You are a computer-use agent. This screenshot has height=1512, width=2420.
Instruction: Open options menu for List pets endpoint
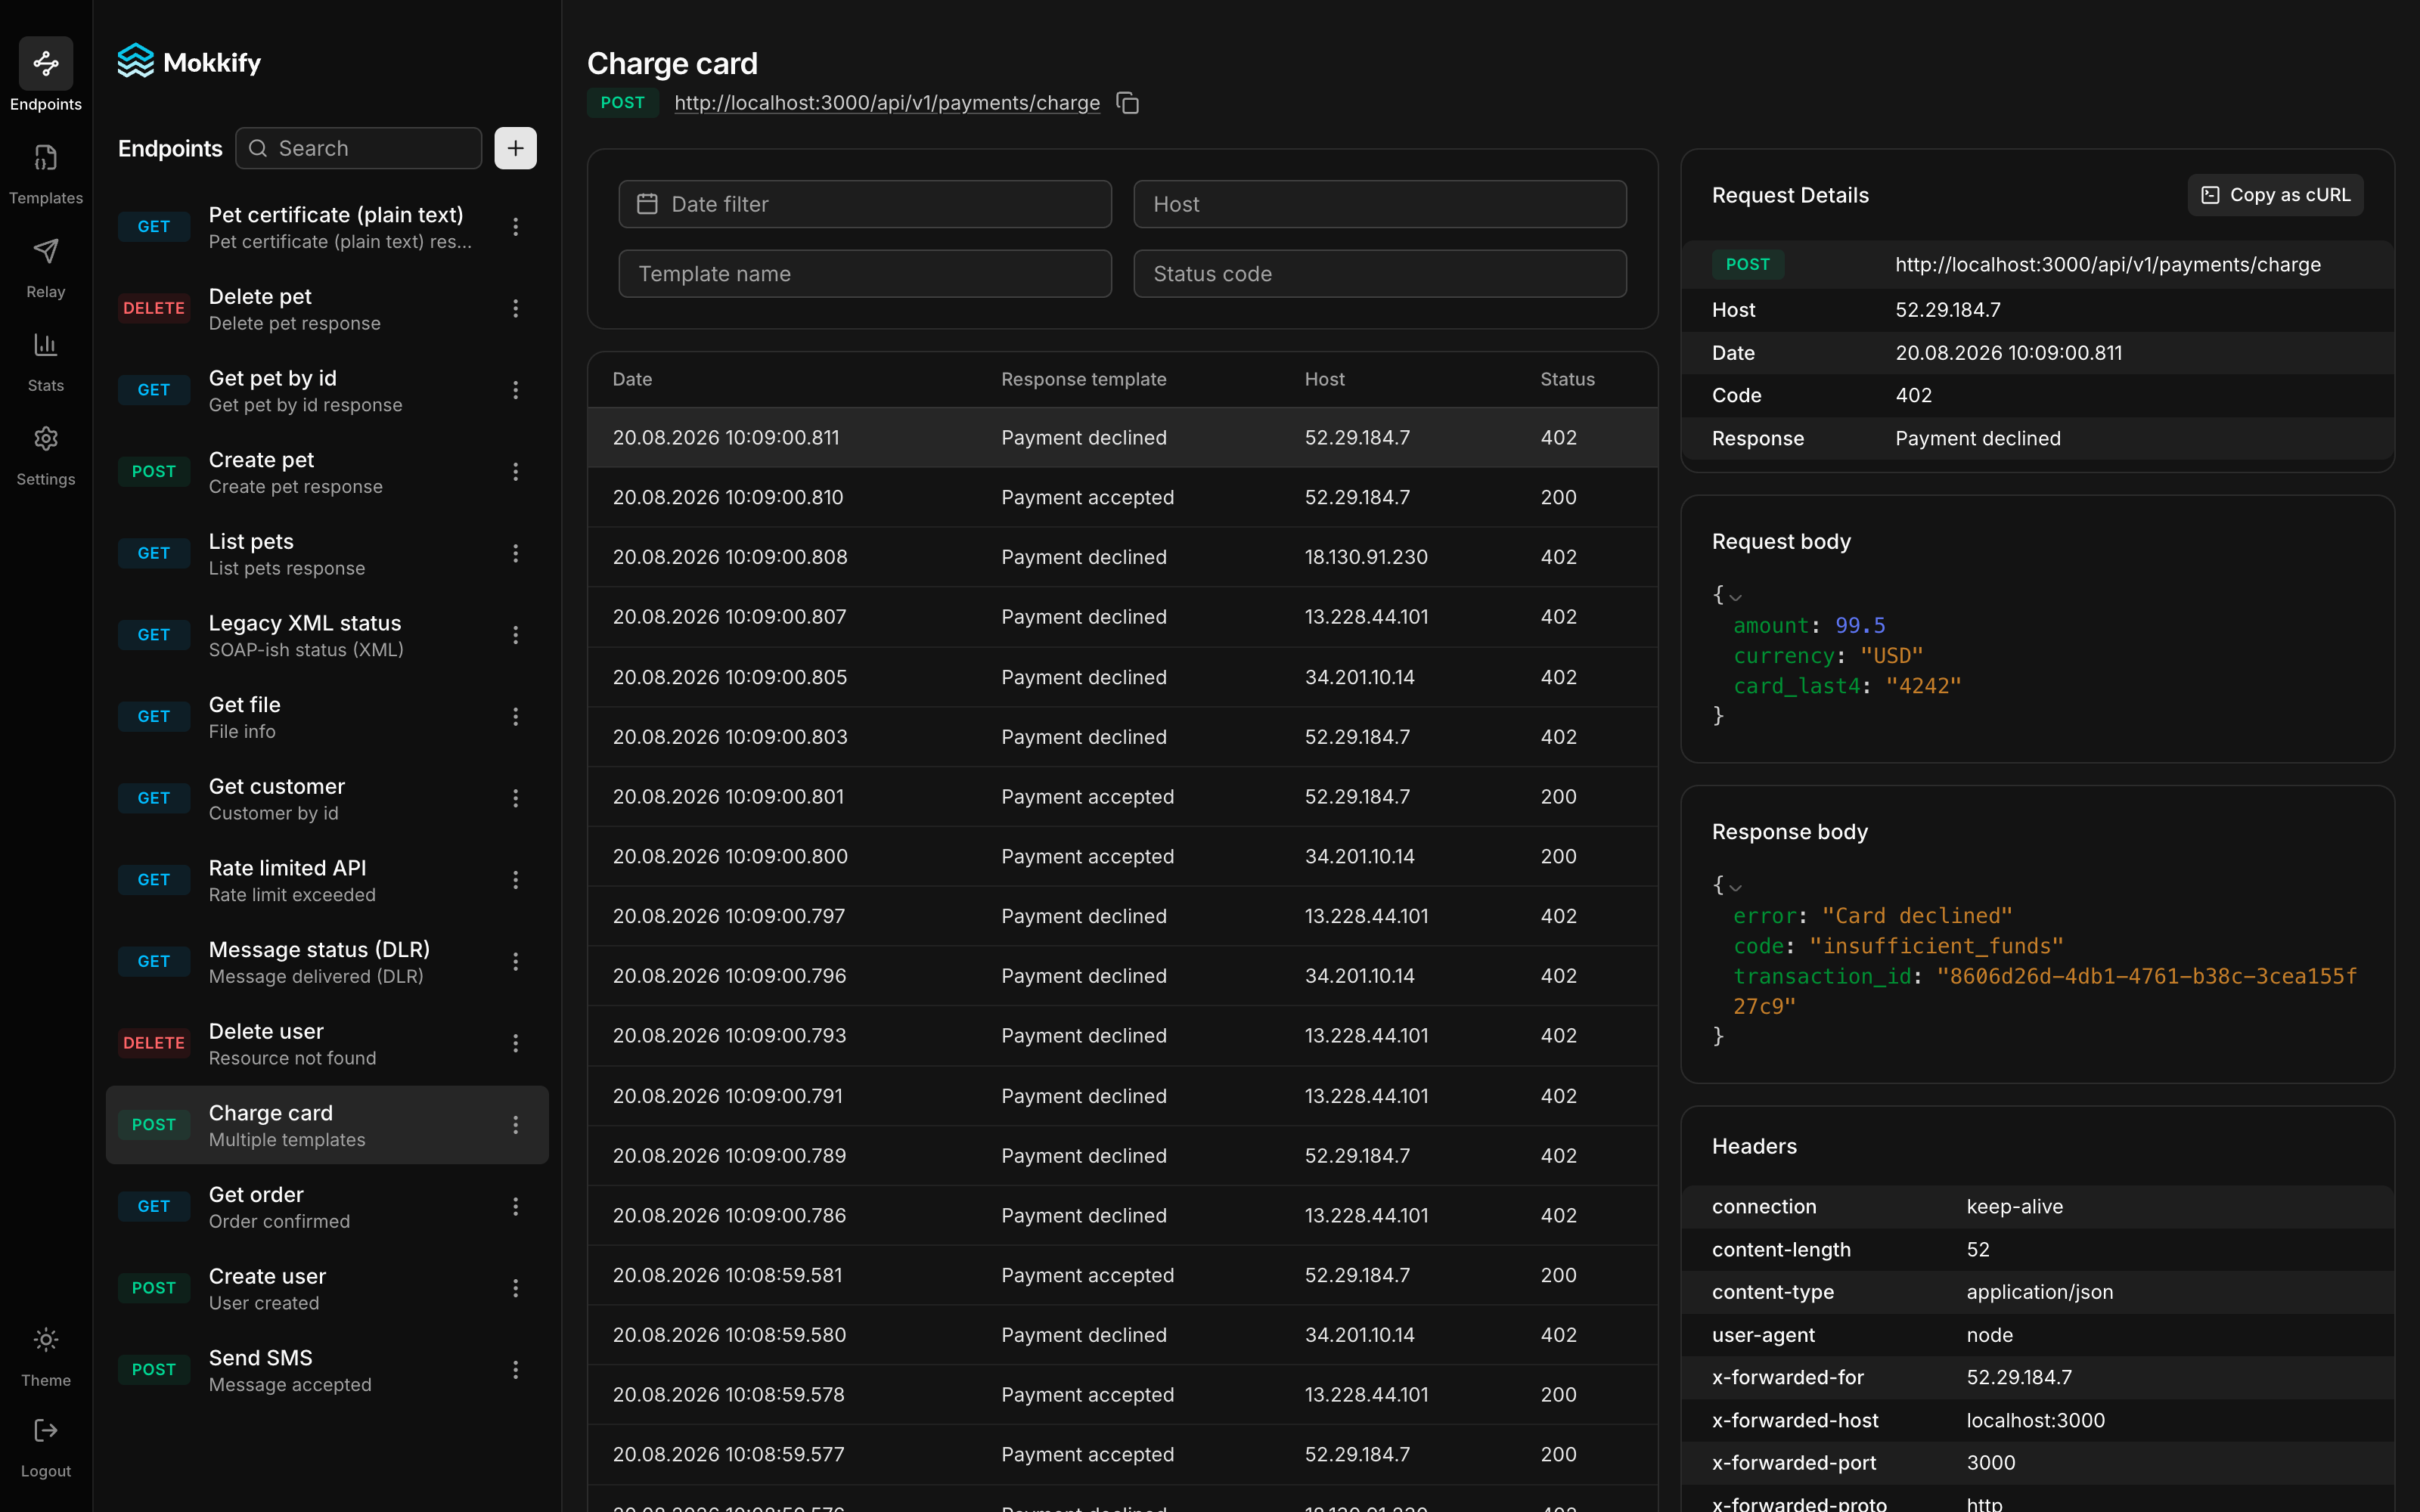click(x=516, y=553)
